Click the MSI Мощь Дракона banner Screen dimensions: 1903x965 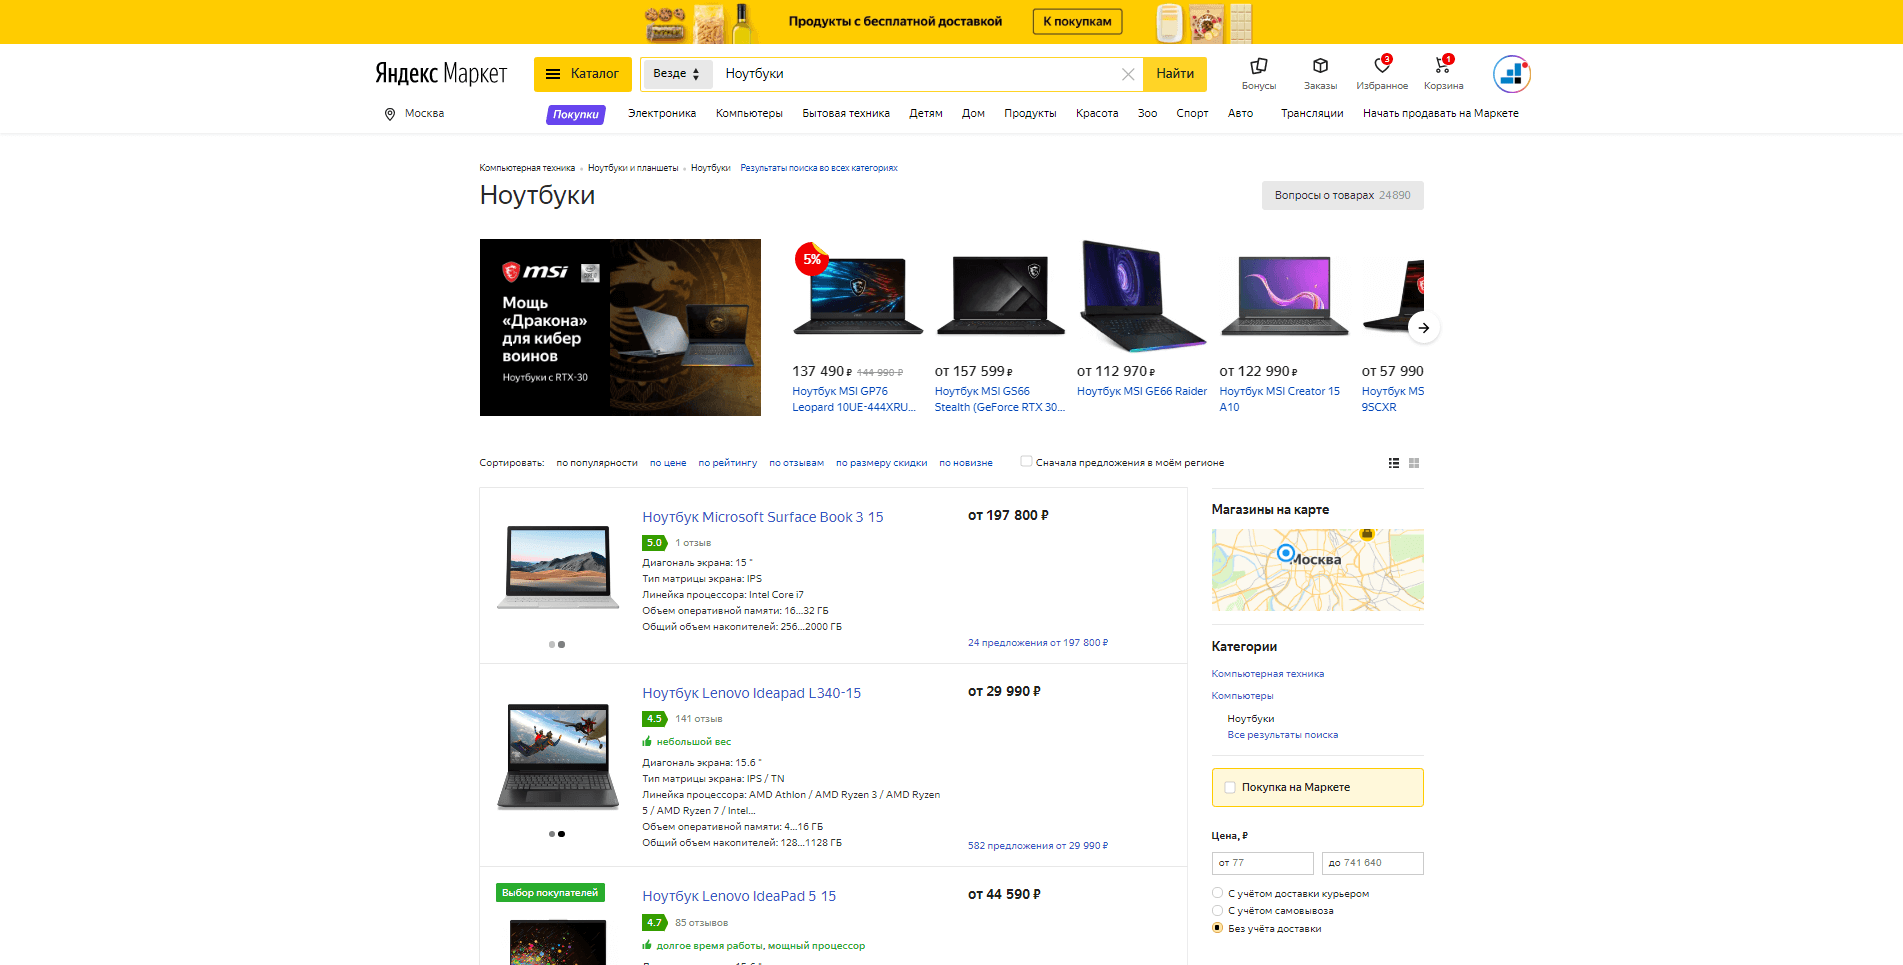pos(620,327)
